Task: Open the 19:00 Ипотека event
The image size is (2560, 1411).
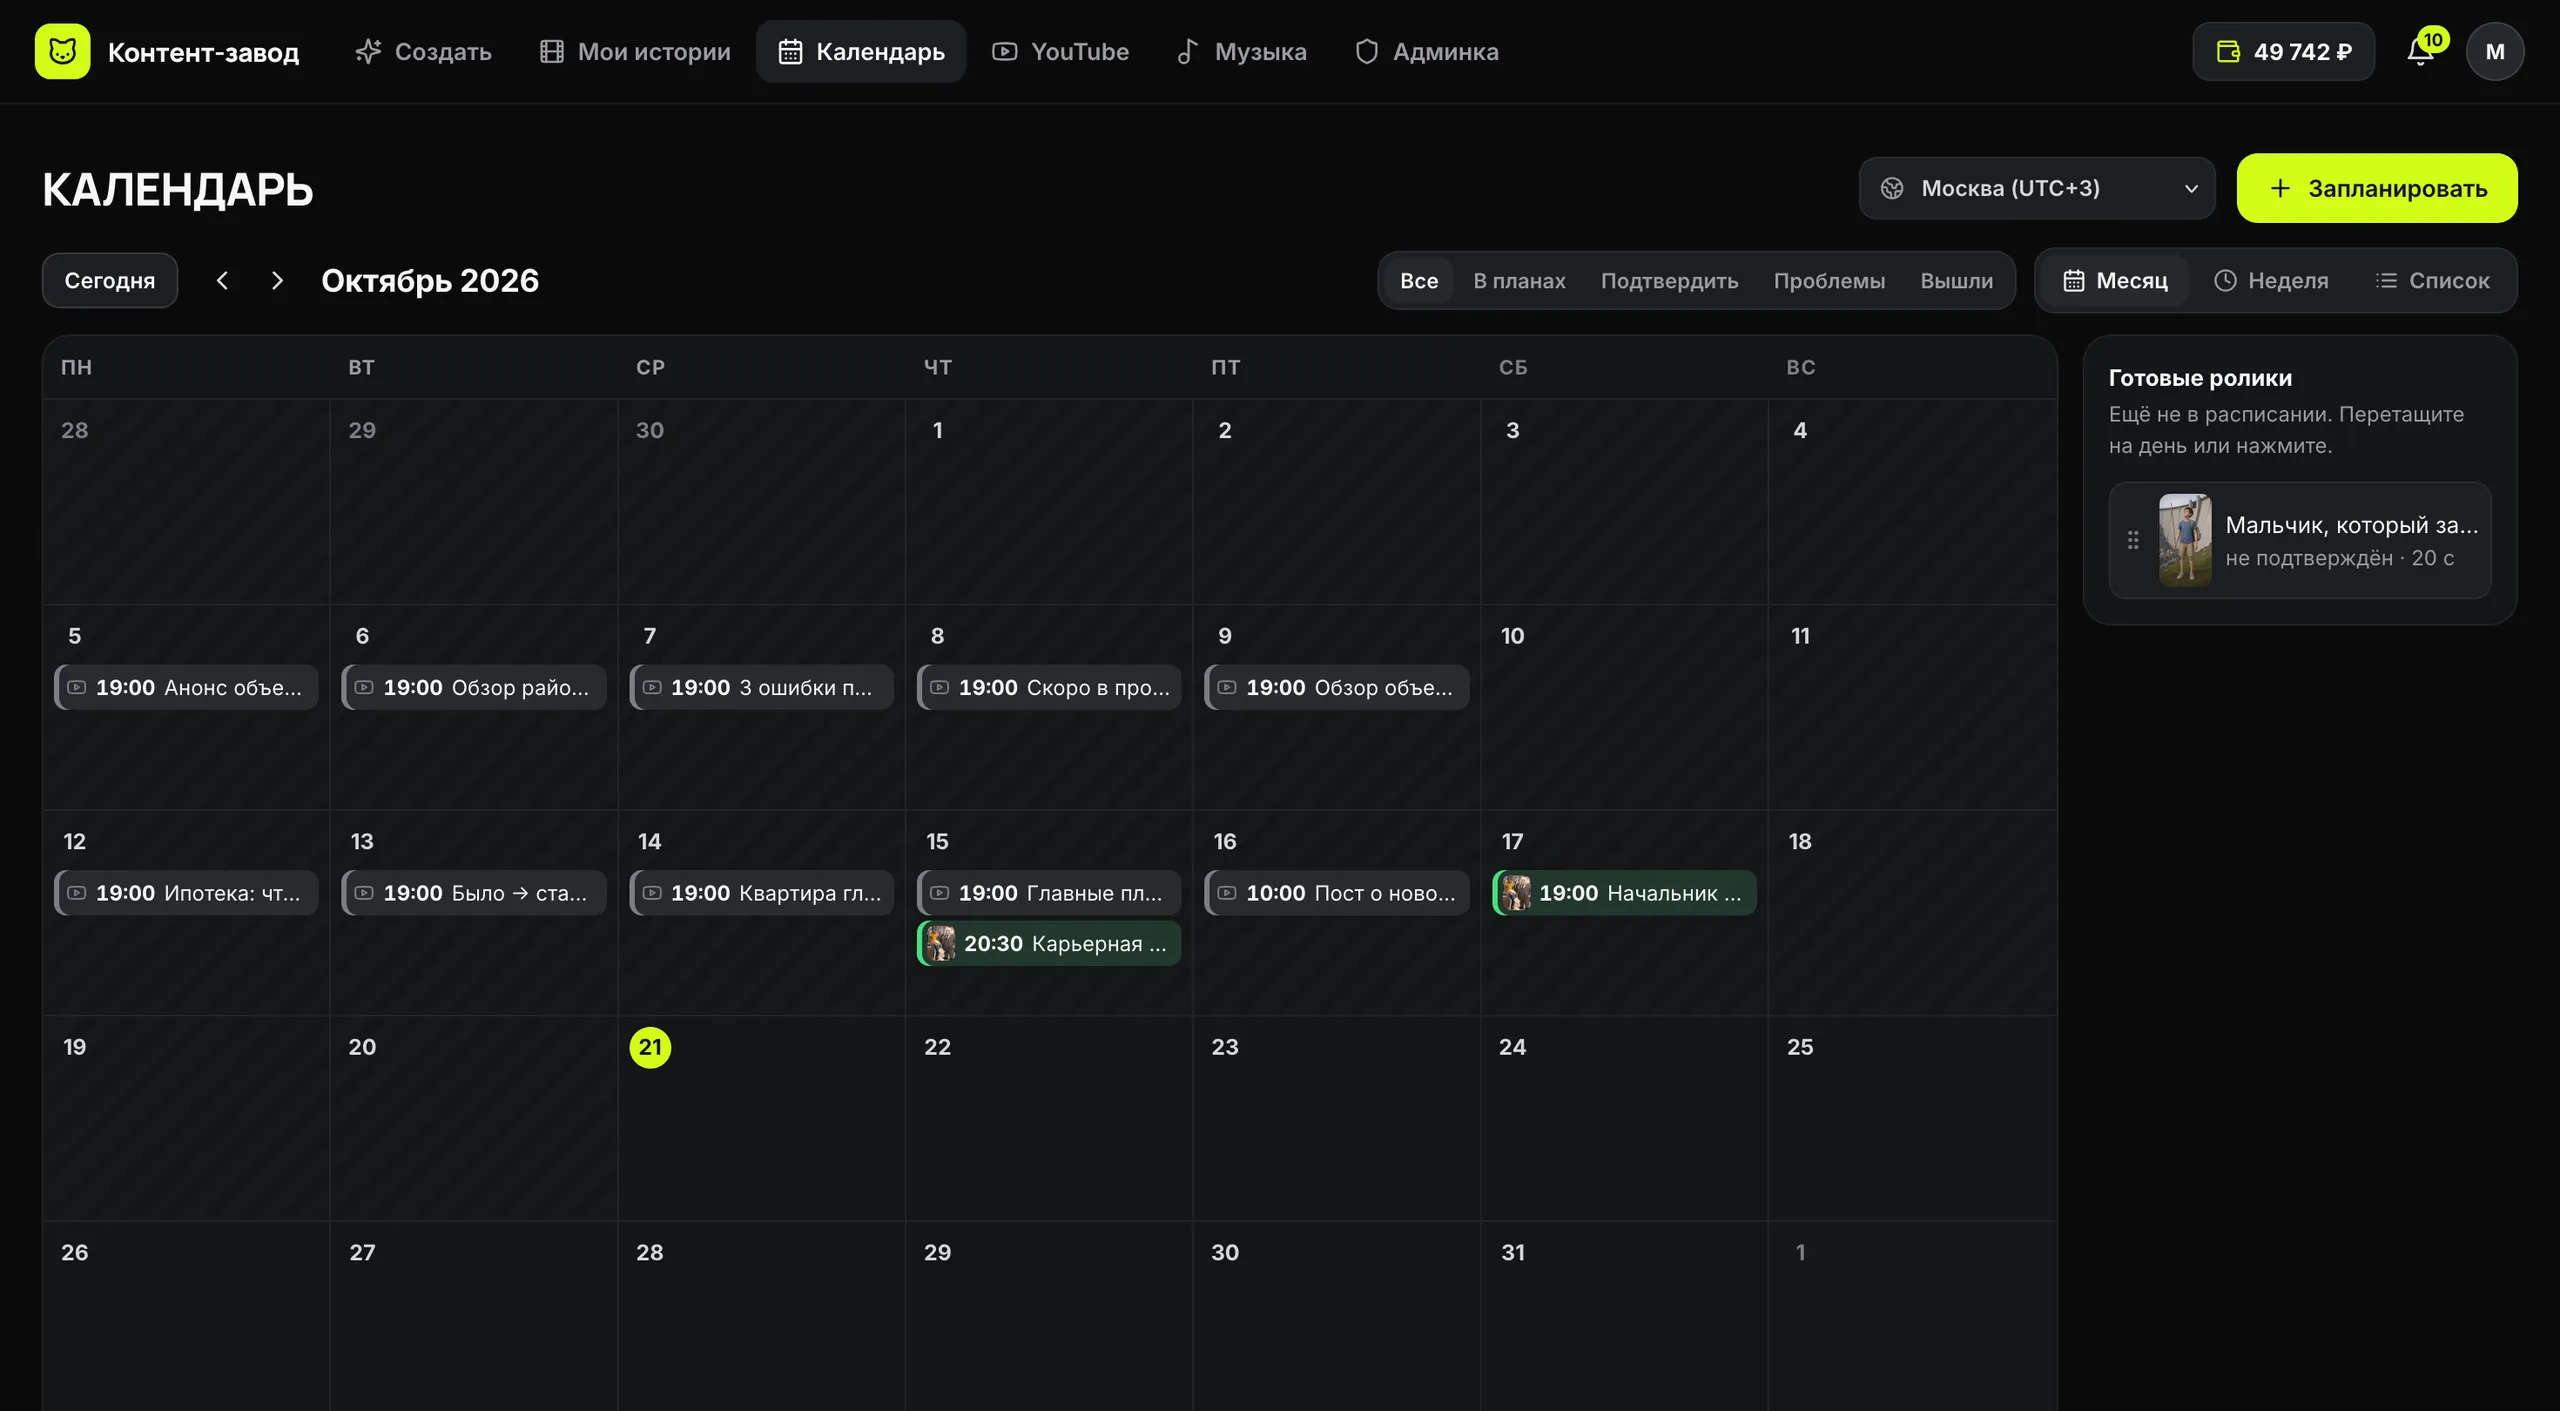Action: point(186,893)
